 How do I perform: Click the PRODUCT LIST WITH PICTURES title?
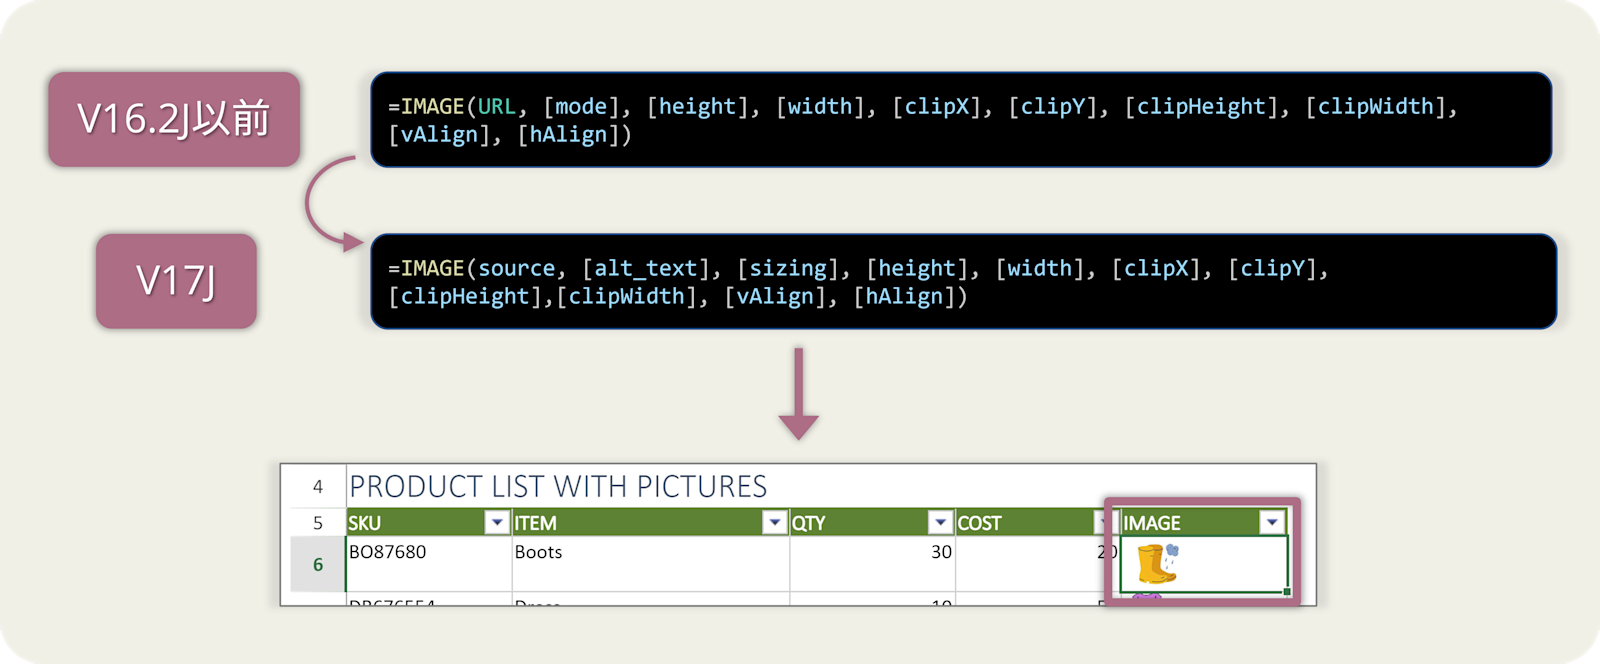(x=558, y=487)
